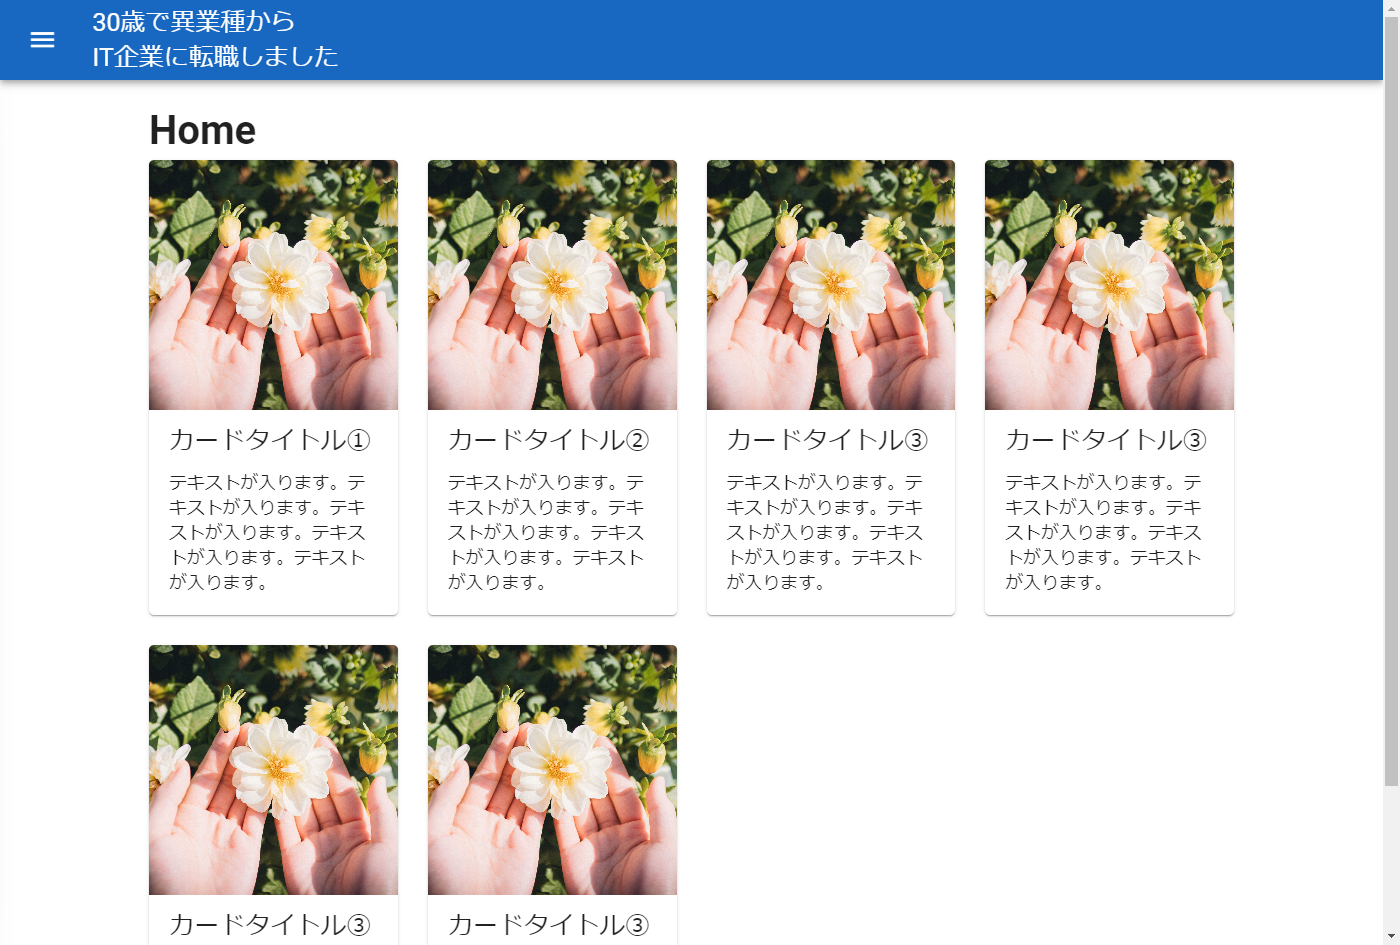Screen dimensions: 1400x945
Task: Click the body text under カードタイトル②
Action: (546, 533)
